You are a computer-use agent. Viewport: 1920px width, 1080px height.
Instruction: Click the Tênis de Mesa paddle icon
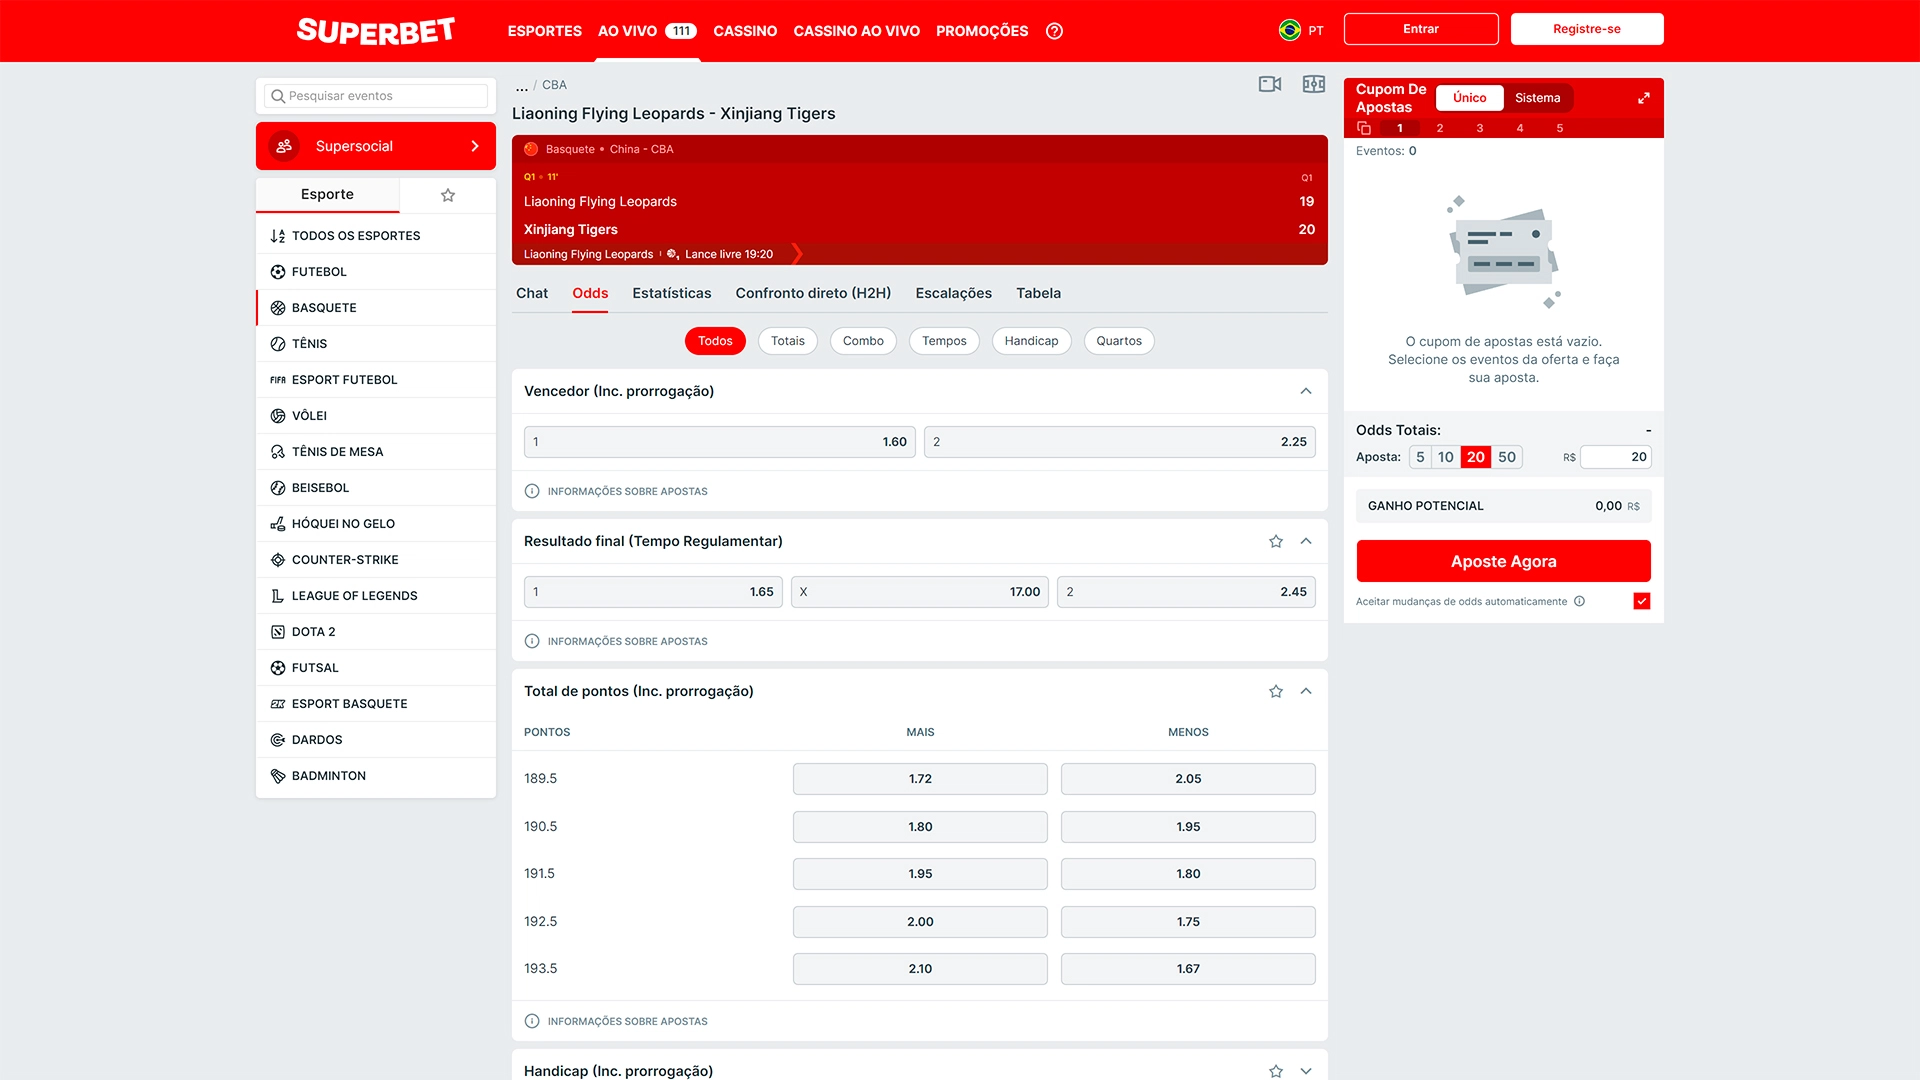(x=278, y=452)
